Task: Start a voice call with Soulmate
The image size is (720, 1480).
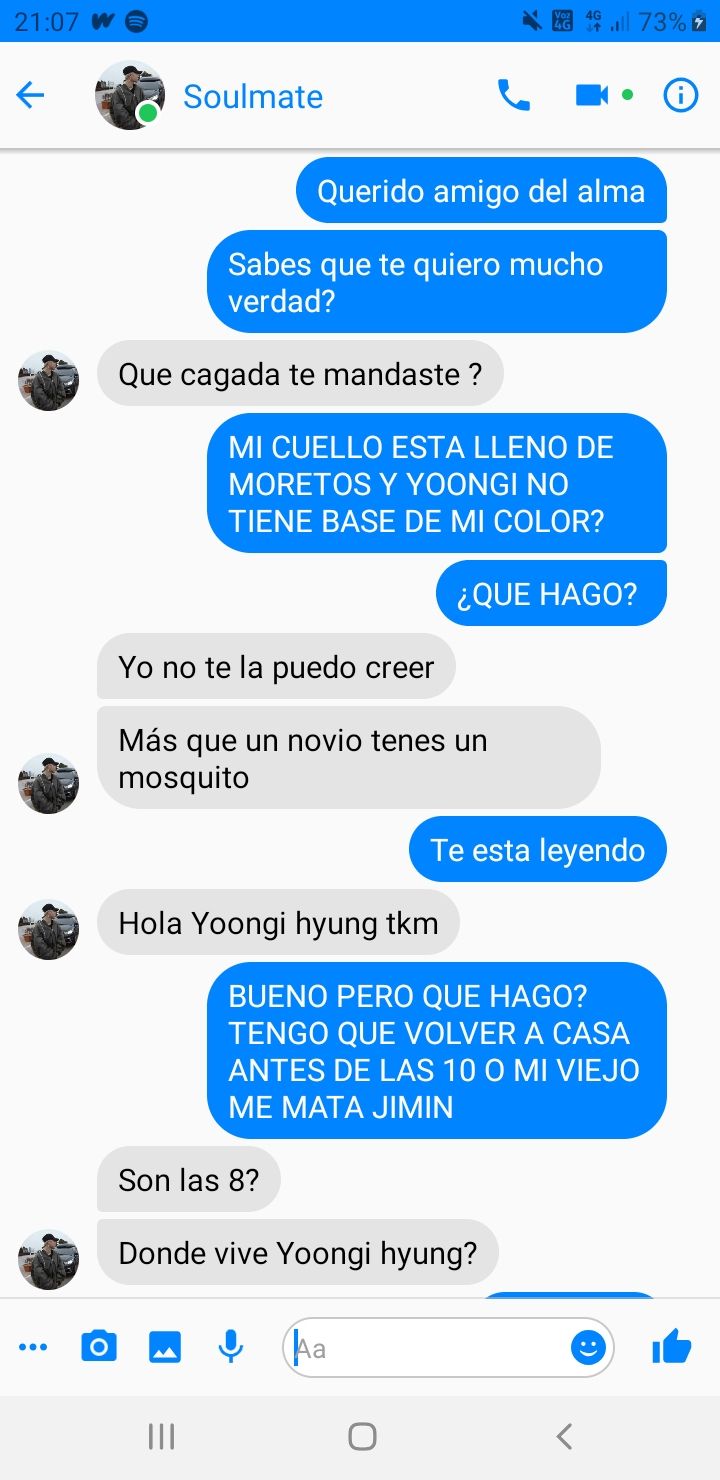Action: click(x=514, y=96)
